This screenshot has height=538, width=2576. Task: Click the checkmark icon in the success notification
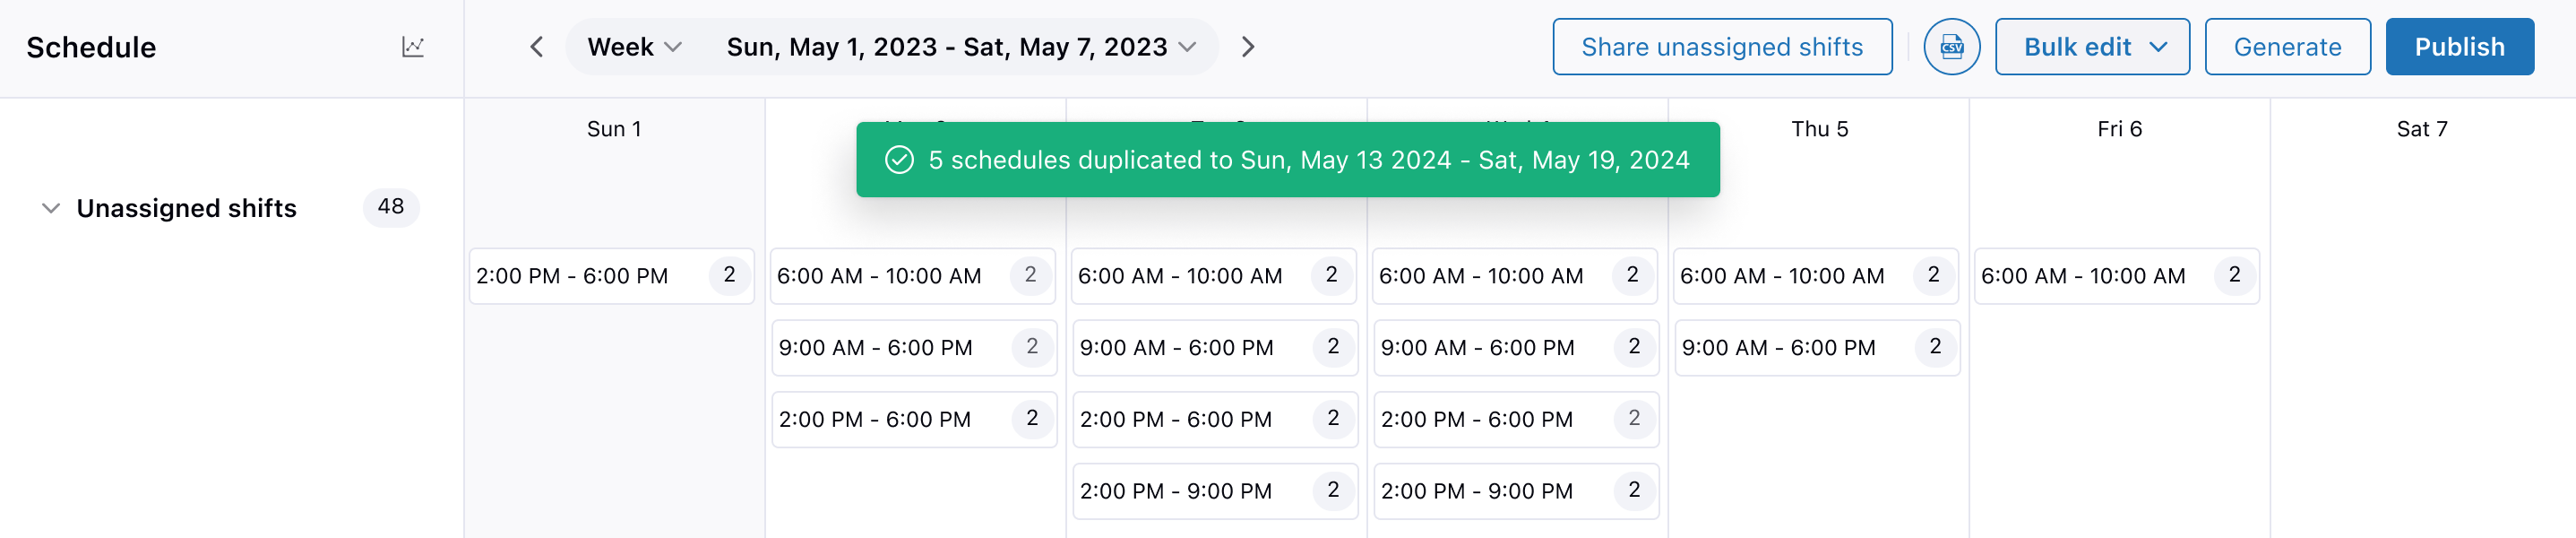click(x=899, y=160)
